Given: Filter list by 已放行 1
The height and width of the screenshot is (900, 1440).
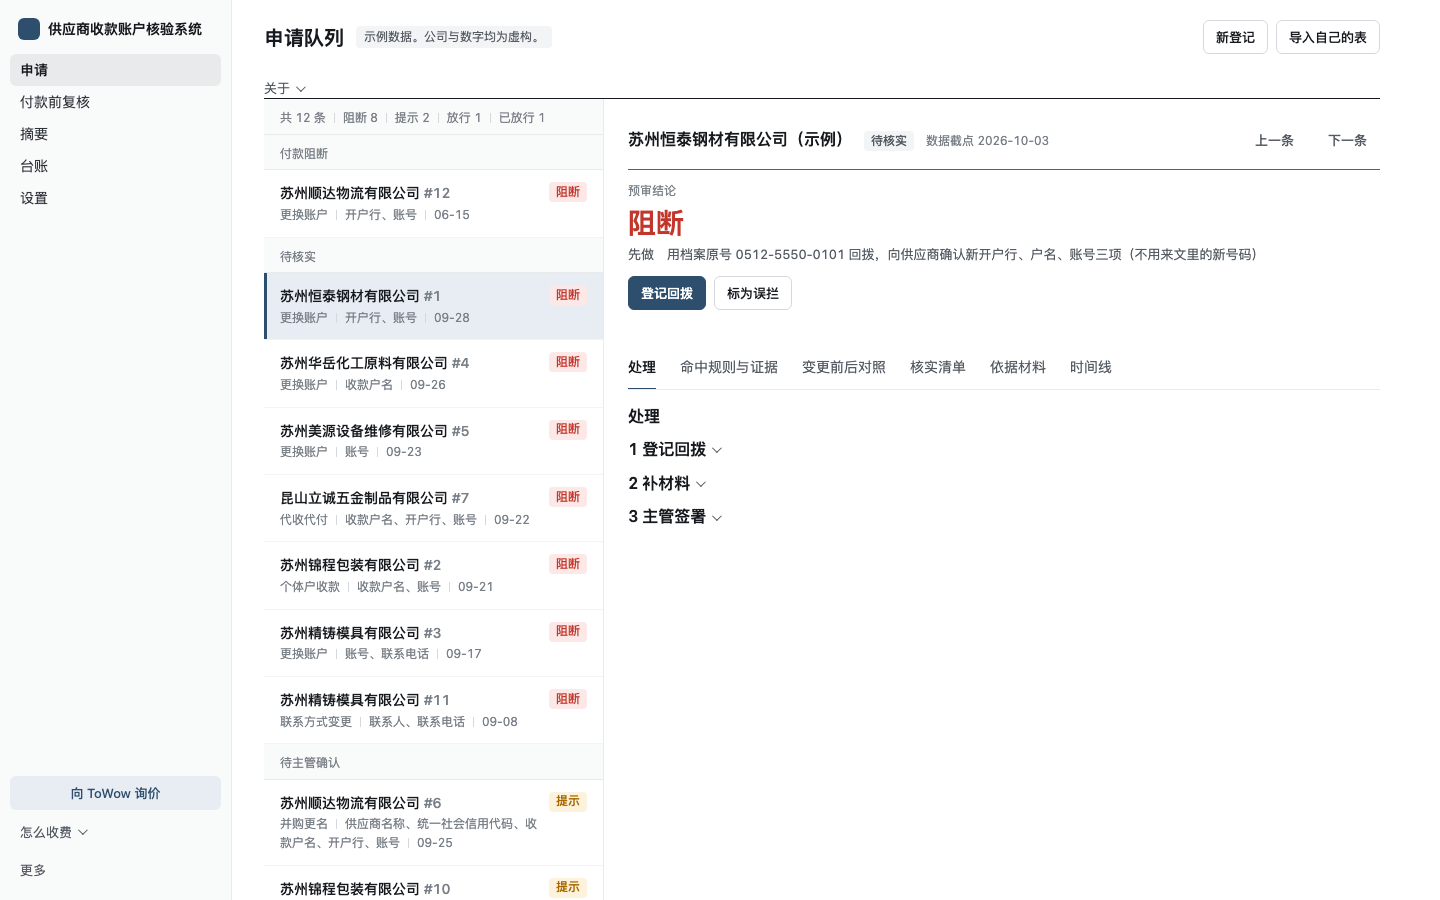Looking at the screenshot, I should pos(522,118).
